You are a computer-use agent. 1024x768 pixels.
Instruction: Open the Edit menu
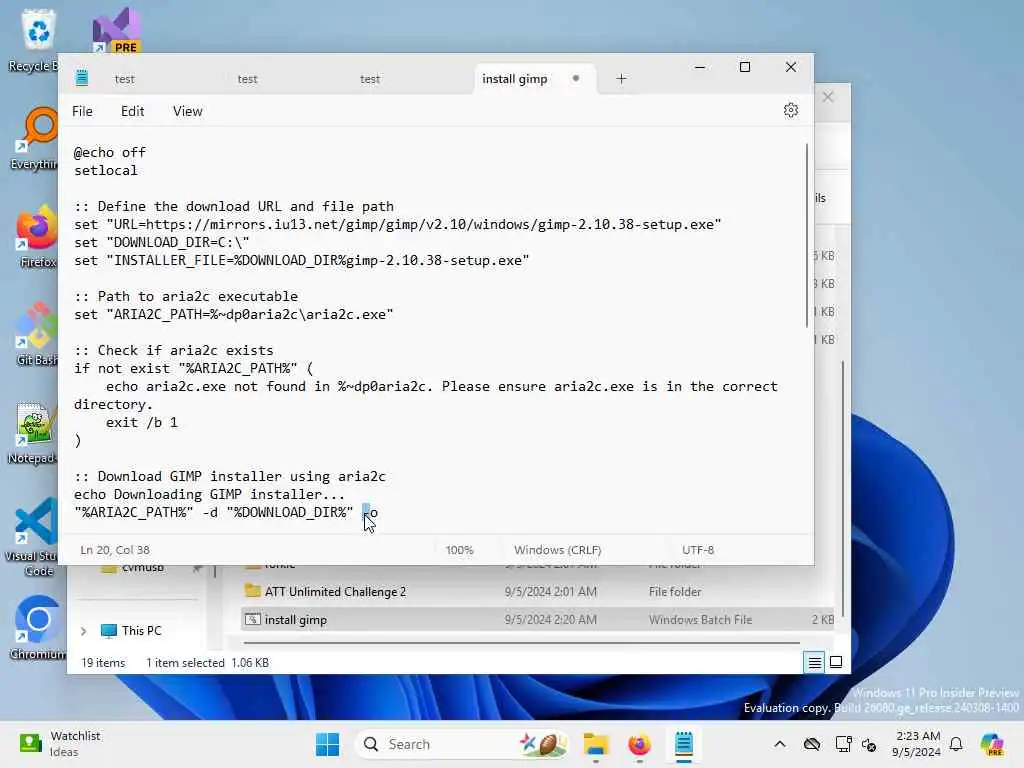coord(133,111)
